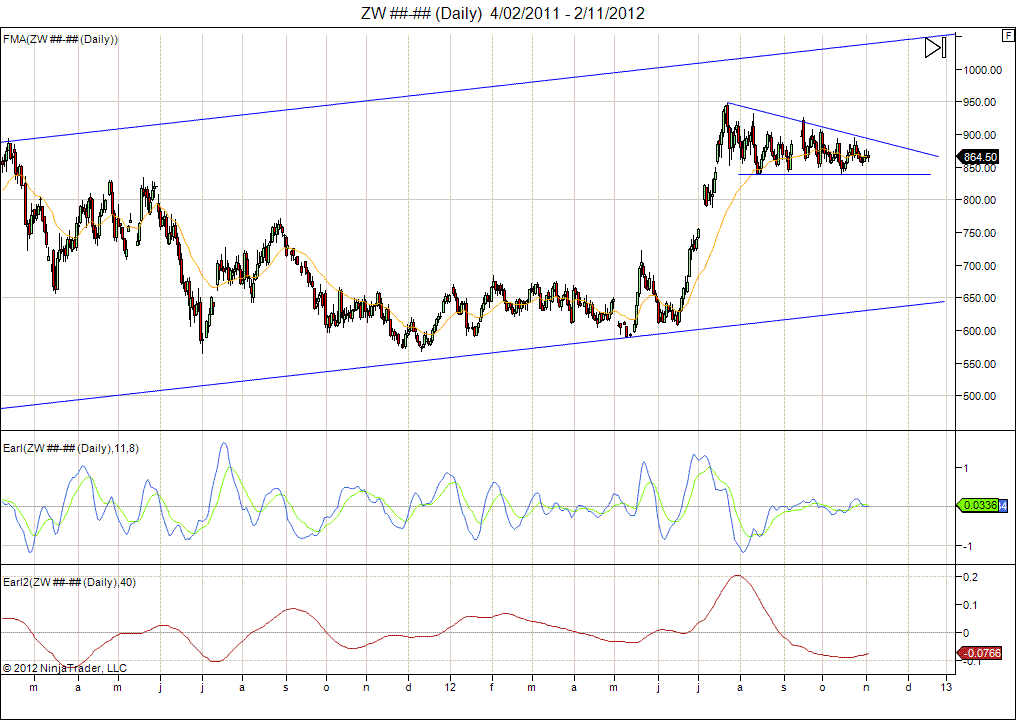Select the FMA indicator label
Image resolution: width=1016 pixels, height=720 pixels.
pyautogui.click(x=61, y=39)
